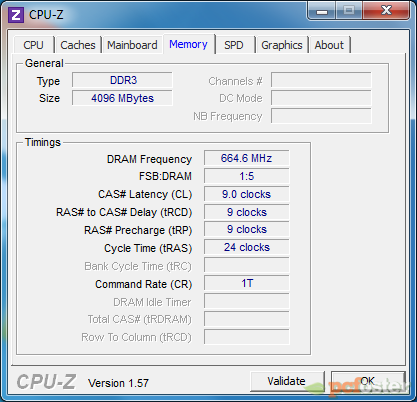
Task: Click the empty DRAM Idle Timer field
Action: (x=247, y=301)
